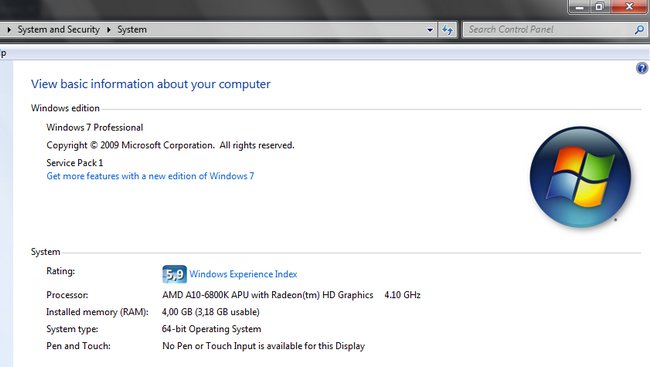Click the Windows 7 logo orb

point(580,177)
